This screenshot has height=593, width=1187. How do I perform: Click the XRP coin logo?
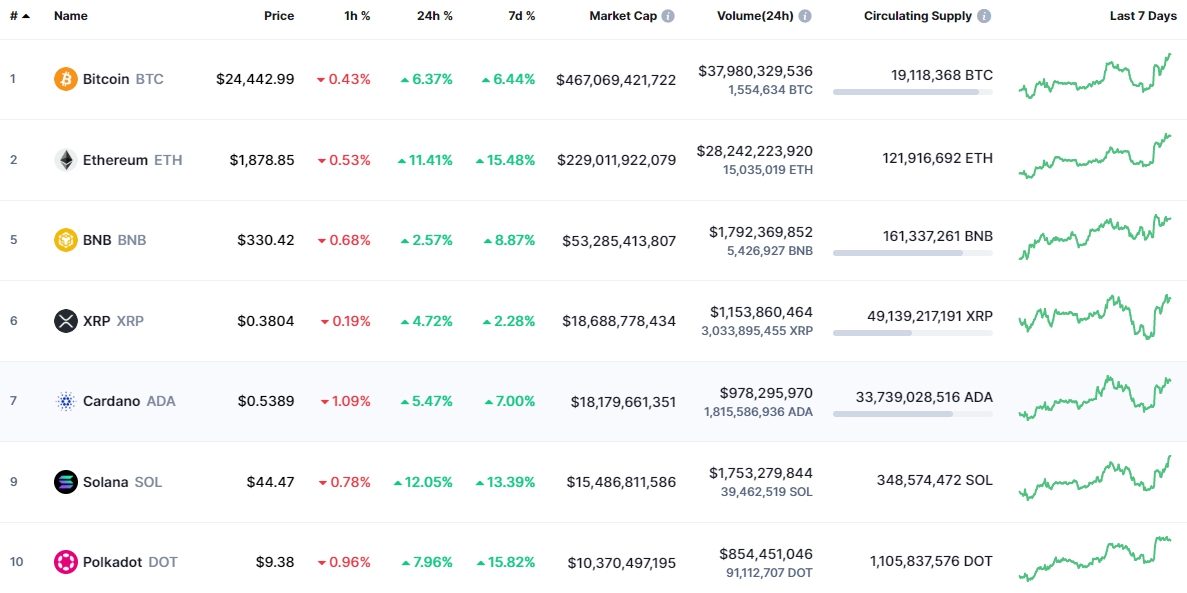pyautogui.click(x=66, y=320)
